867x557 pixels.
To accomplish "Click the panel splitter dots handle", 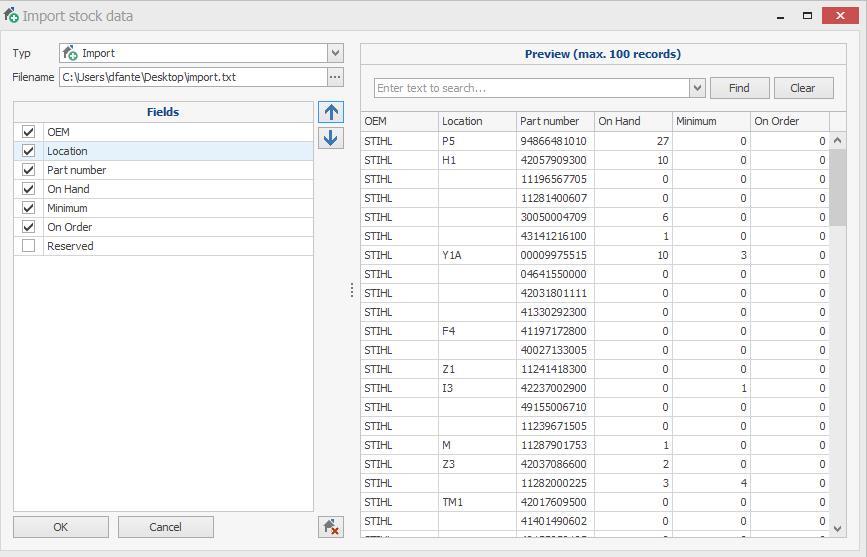I will coord(352,290).
